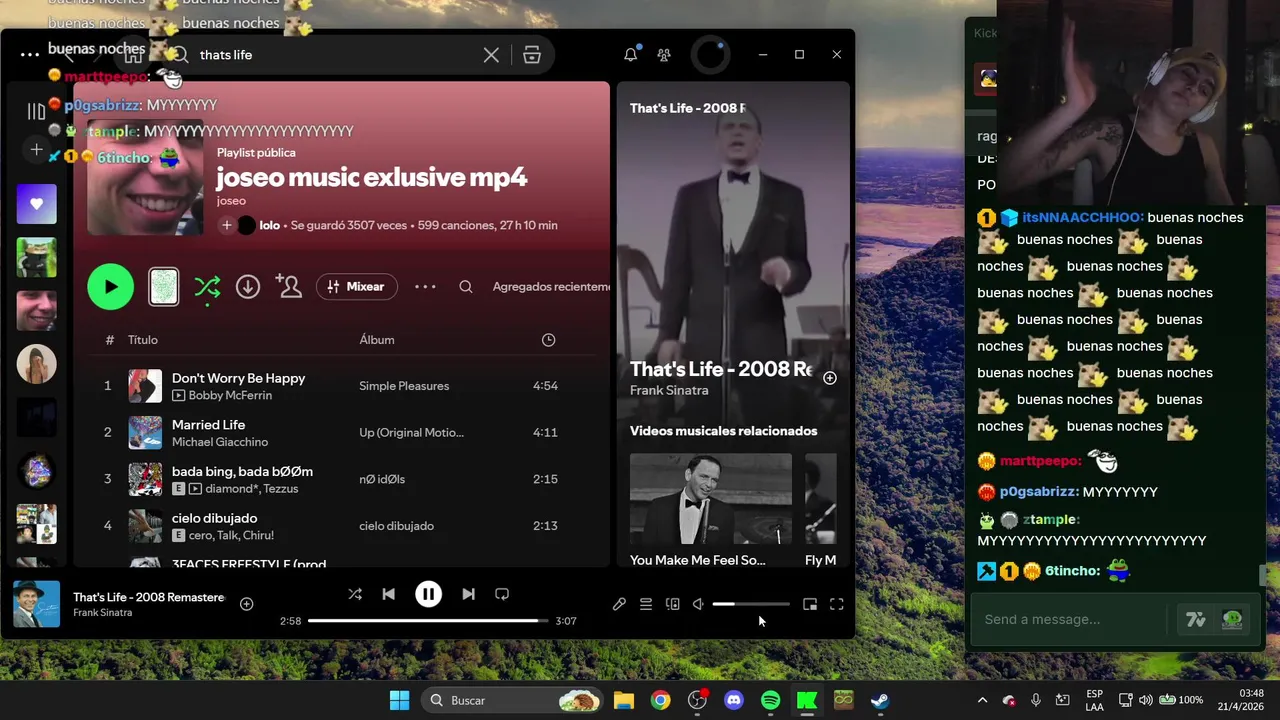Play the joseo music exlusive mp4 playlist
Viewport: 1280px width, 720px height.
pos(110,287)
